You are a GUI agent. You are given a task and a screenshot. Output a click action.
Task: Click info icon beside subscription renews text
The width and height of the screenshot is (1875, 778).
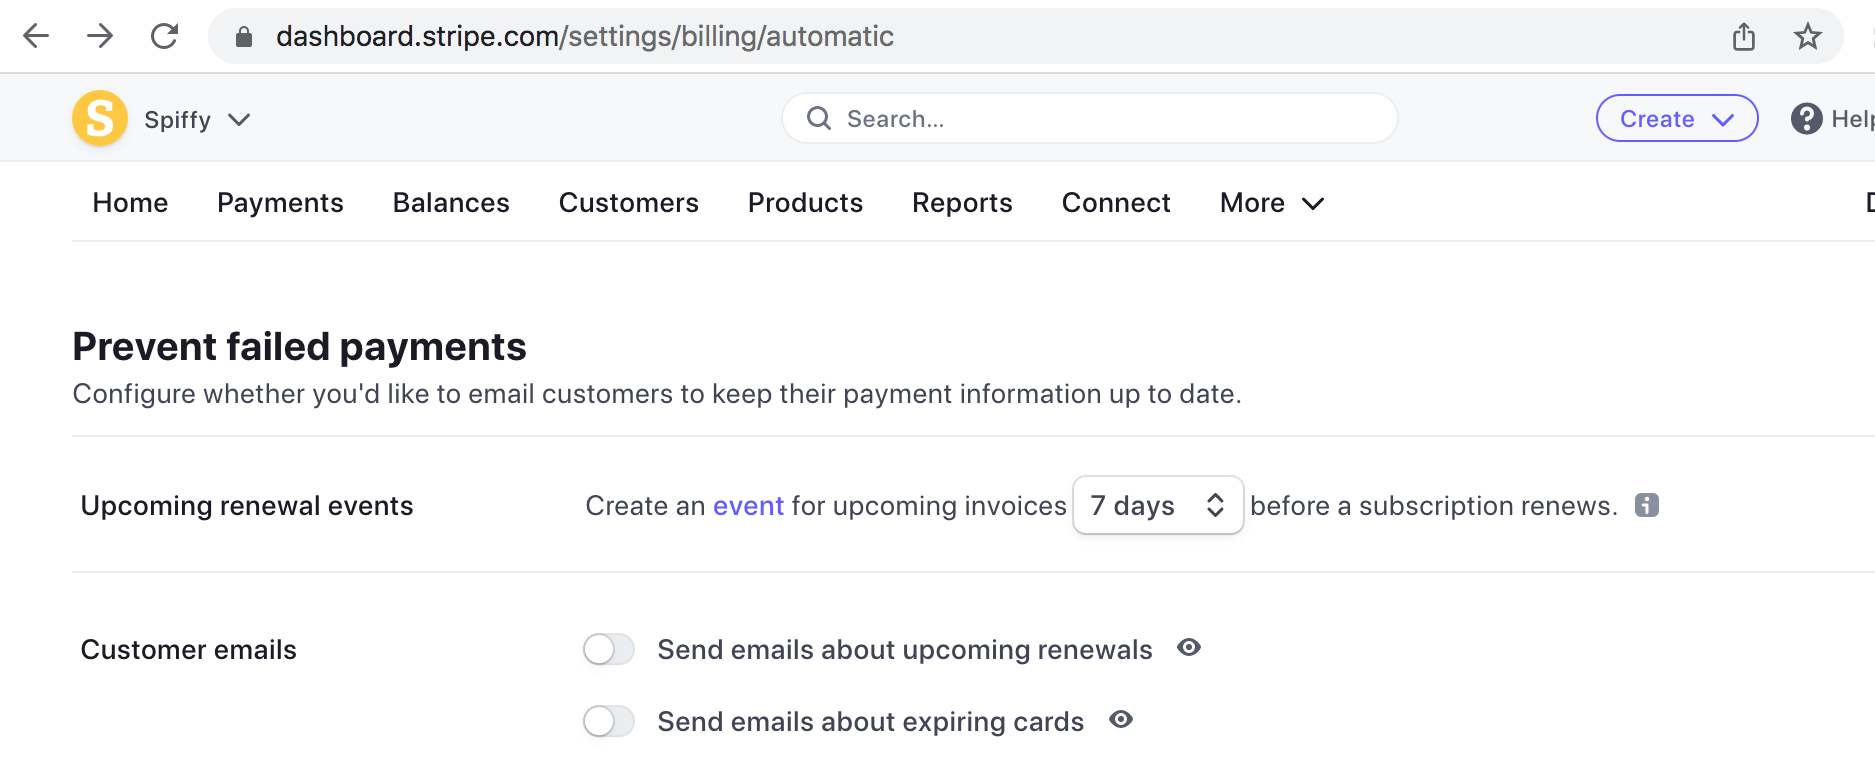[1647, 505]
